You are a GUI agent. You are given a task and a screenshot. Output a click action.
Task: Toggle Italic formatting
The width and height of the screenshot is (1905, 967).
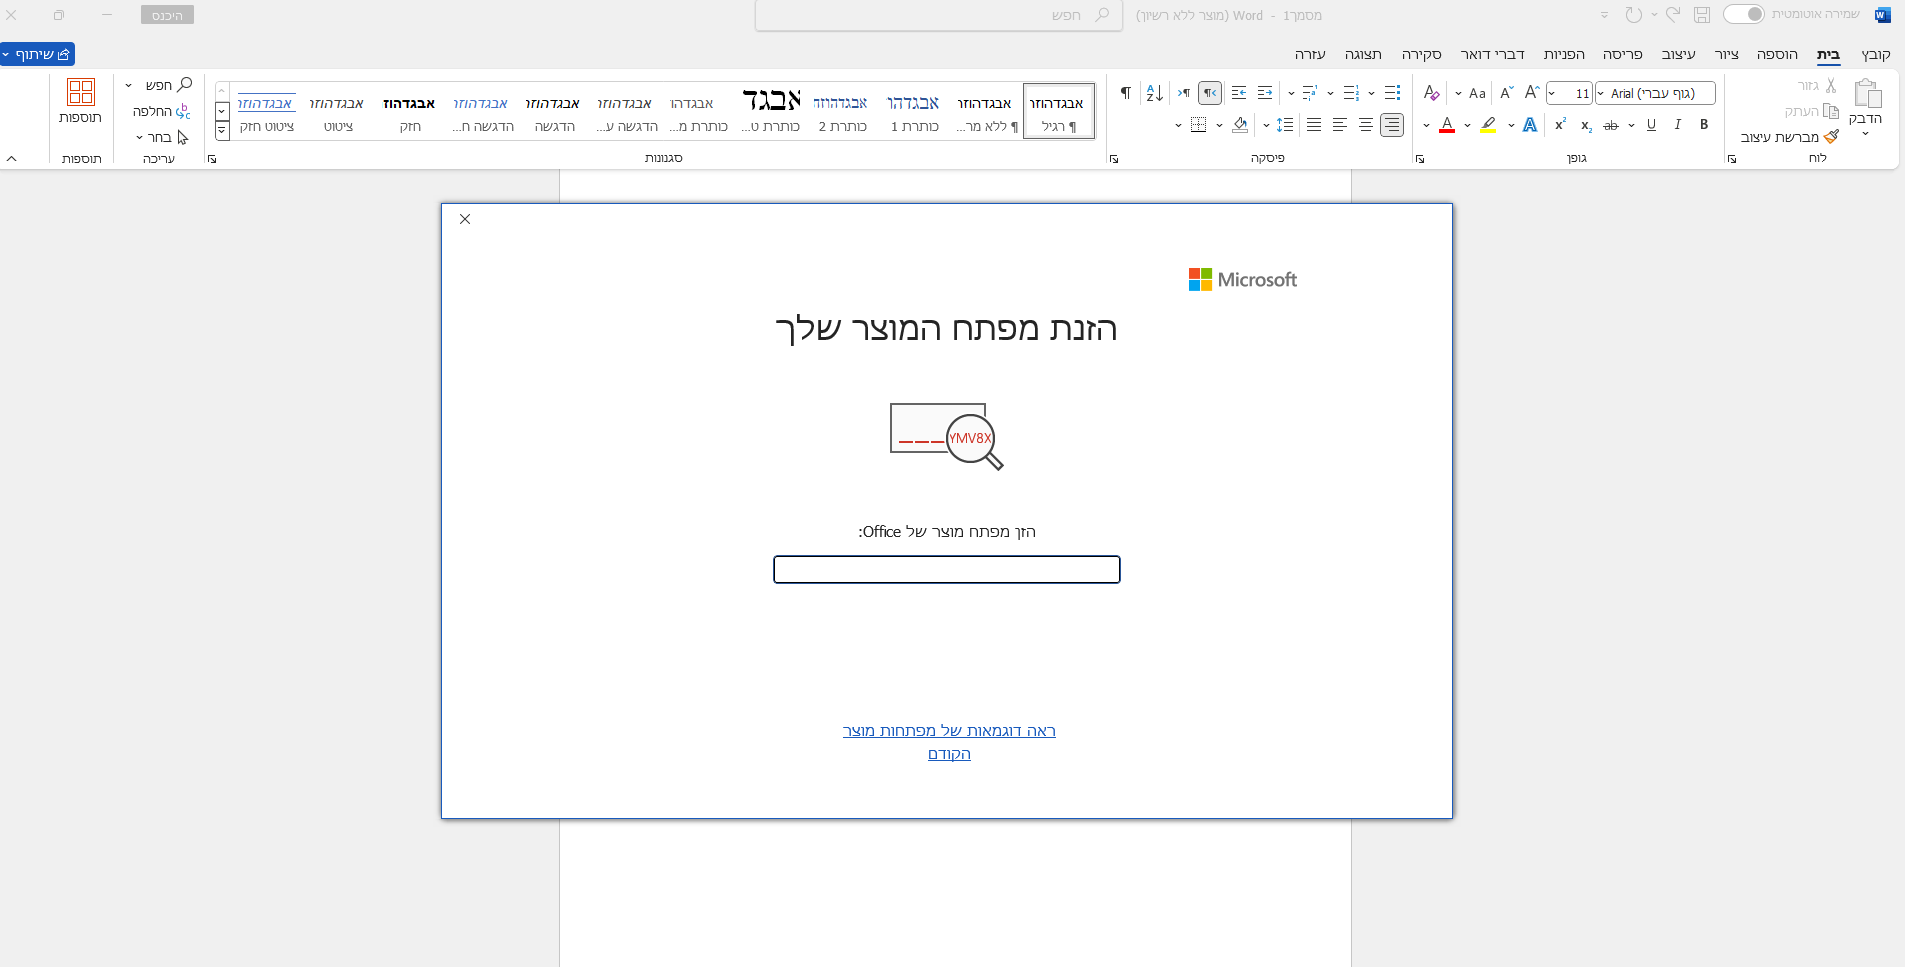click(1678, 125)
